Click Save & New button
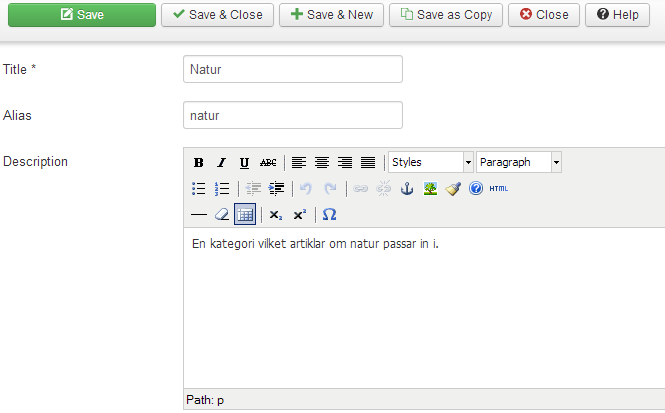Screen dimensions: 665x413 331,15
